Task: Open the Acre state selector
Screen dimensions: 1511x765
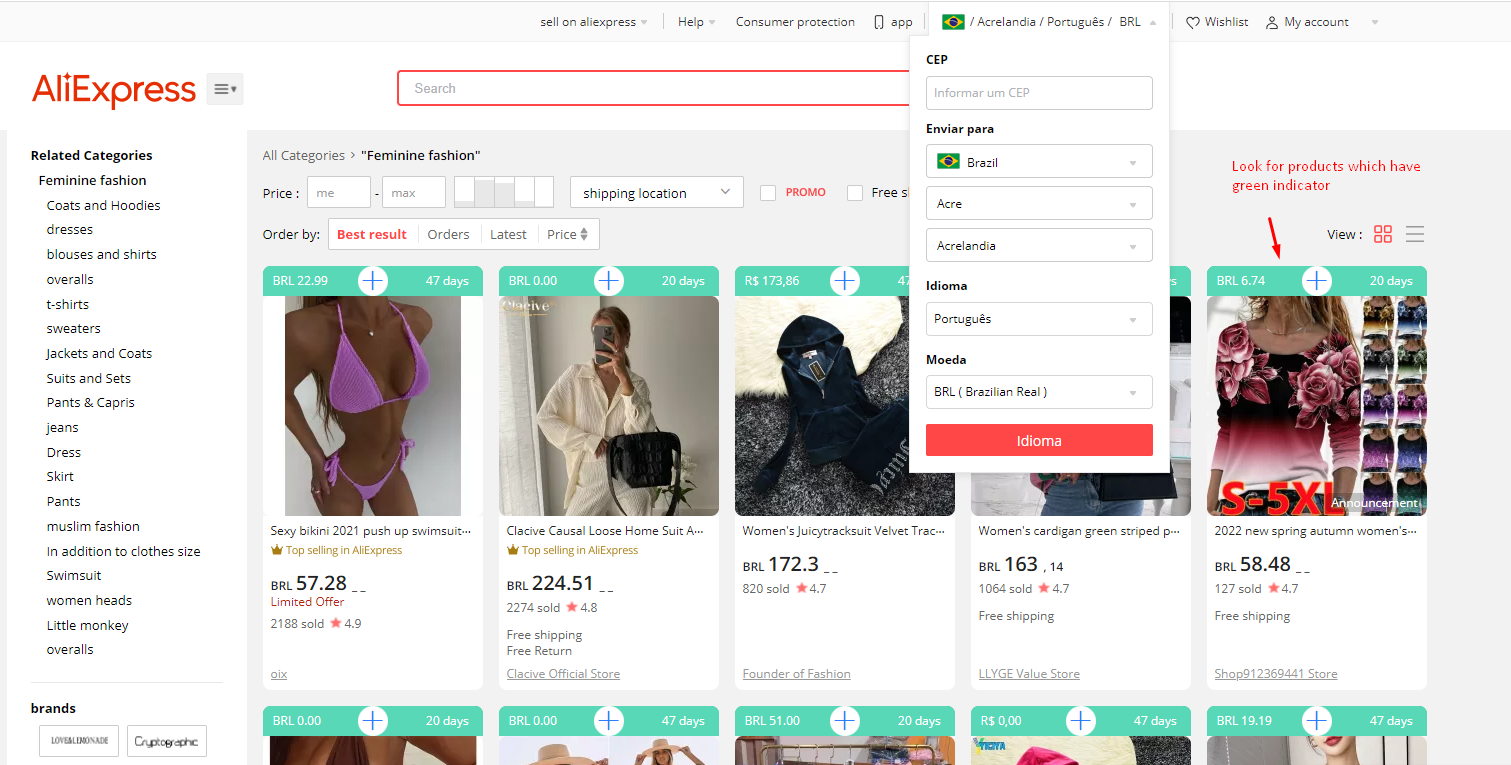Action: pos(1039,204)
